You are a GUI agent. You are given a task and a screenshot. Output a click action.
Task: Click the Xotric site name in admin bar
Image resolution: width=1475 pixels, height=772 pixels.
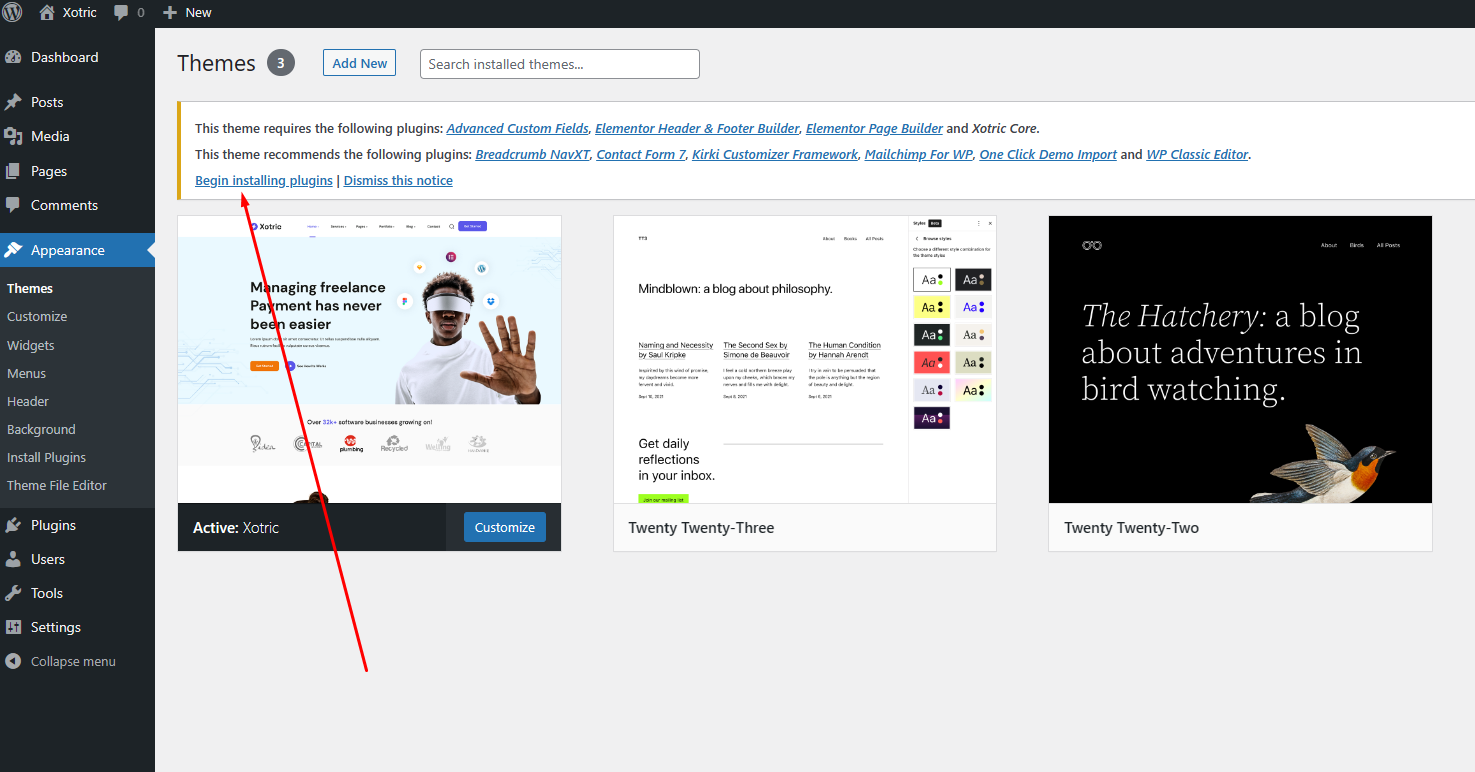tap(79, 13)
